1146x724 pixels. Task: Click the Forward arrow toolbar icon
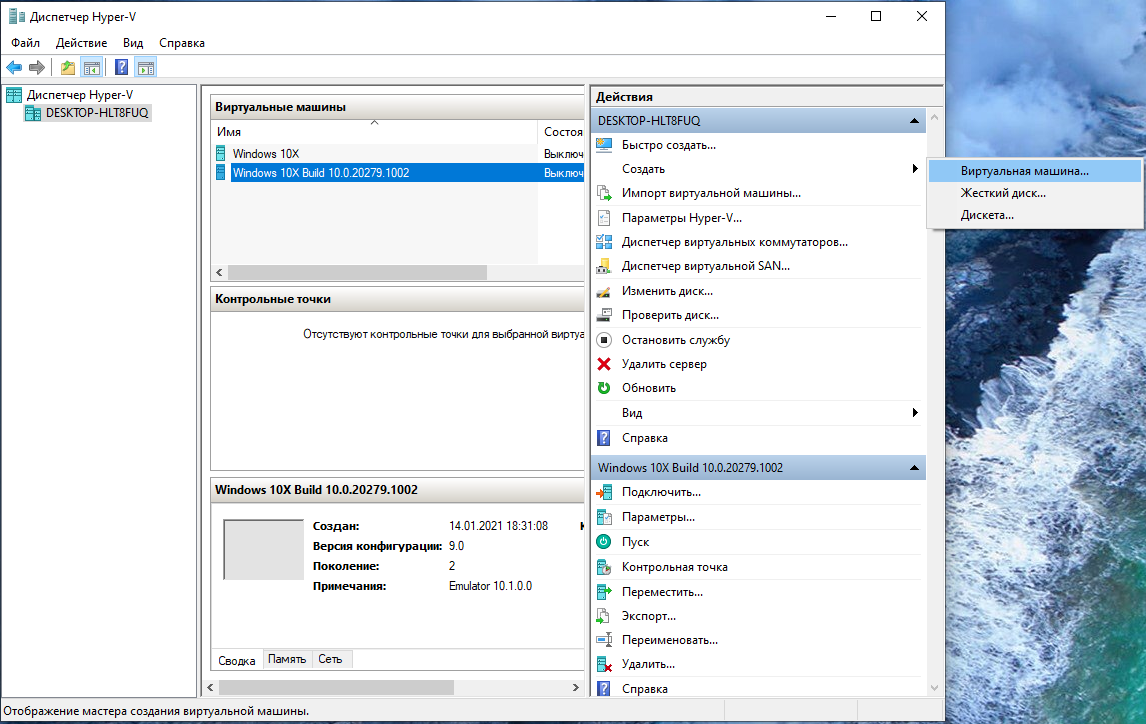tap(37, 68)
